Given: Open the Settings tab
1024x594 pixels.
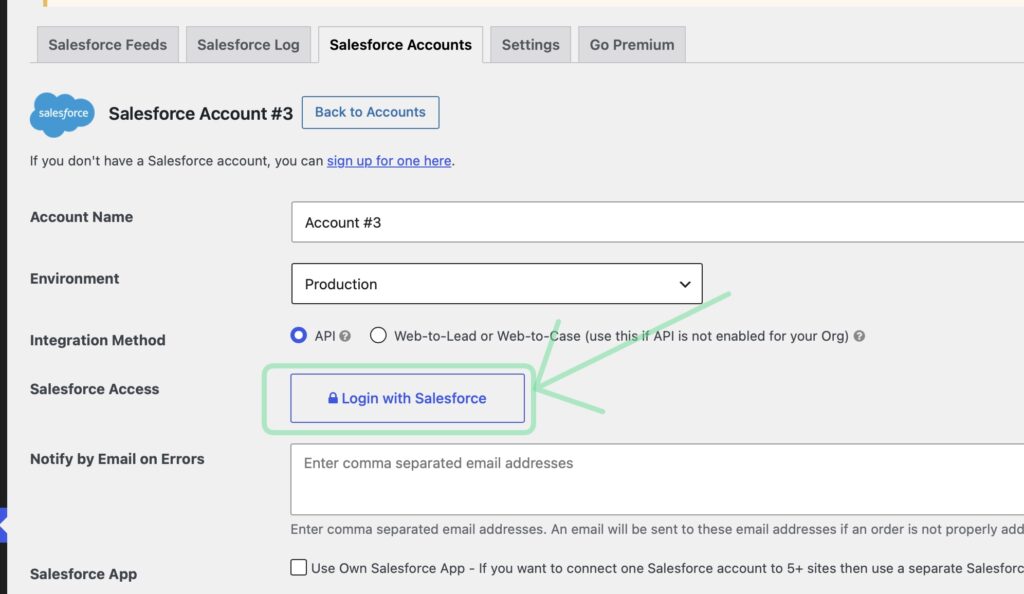Looking at the screenshot, I should 530,44.
